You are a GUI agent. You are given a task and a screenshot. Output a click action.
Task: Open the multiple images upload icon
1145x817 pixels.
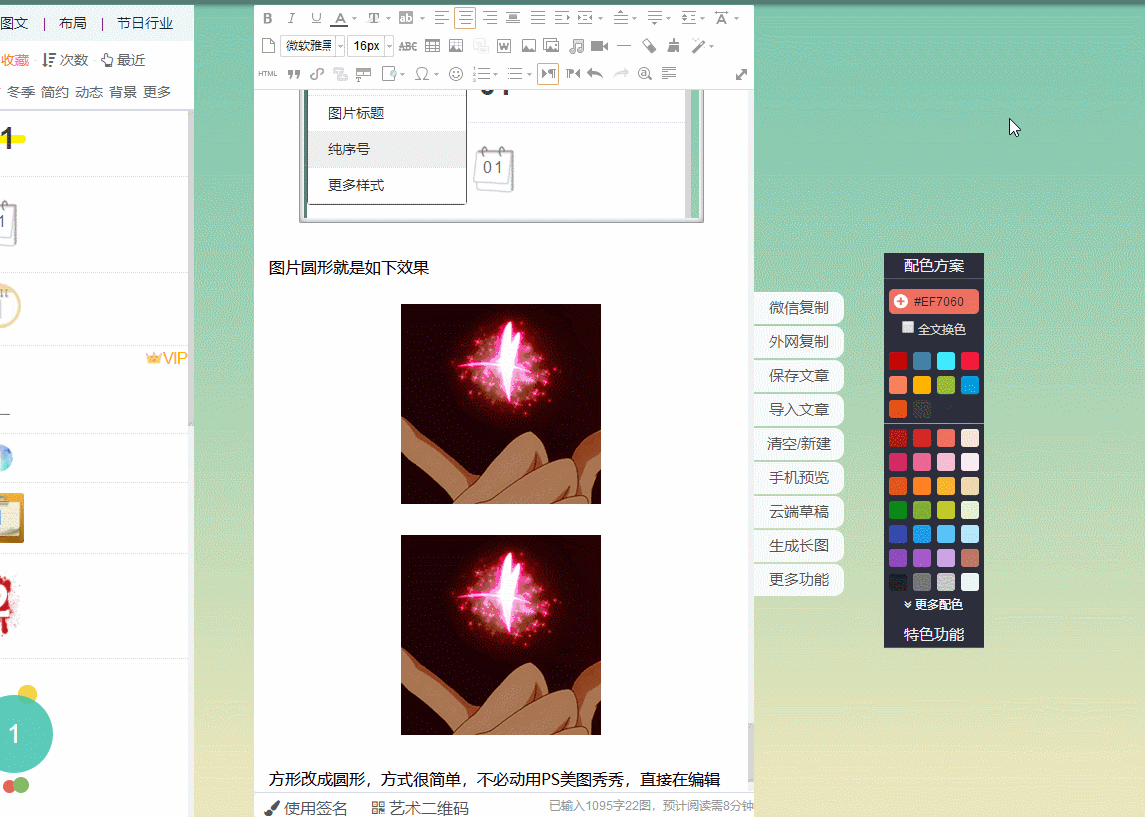(552, 46)
